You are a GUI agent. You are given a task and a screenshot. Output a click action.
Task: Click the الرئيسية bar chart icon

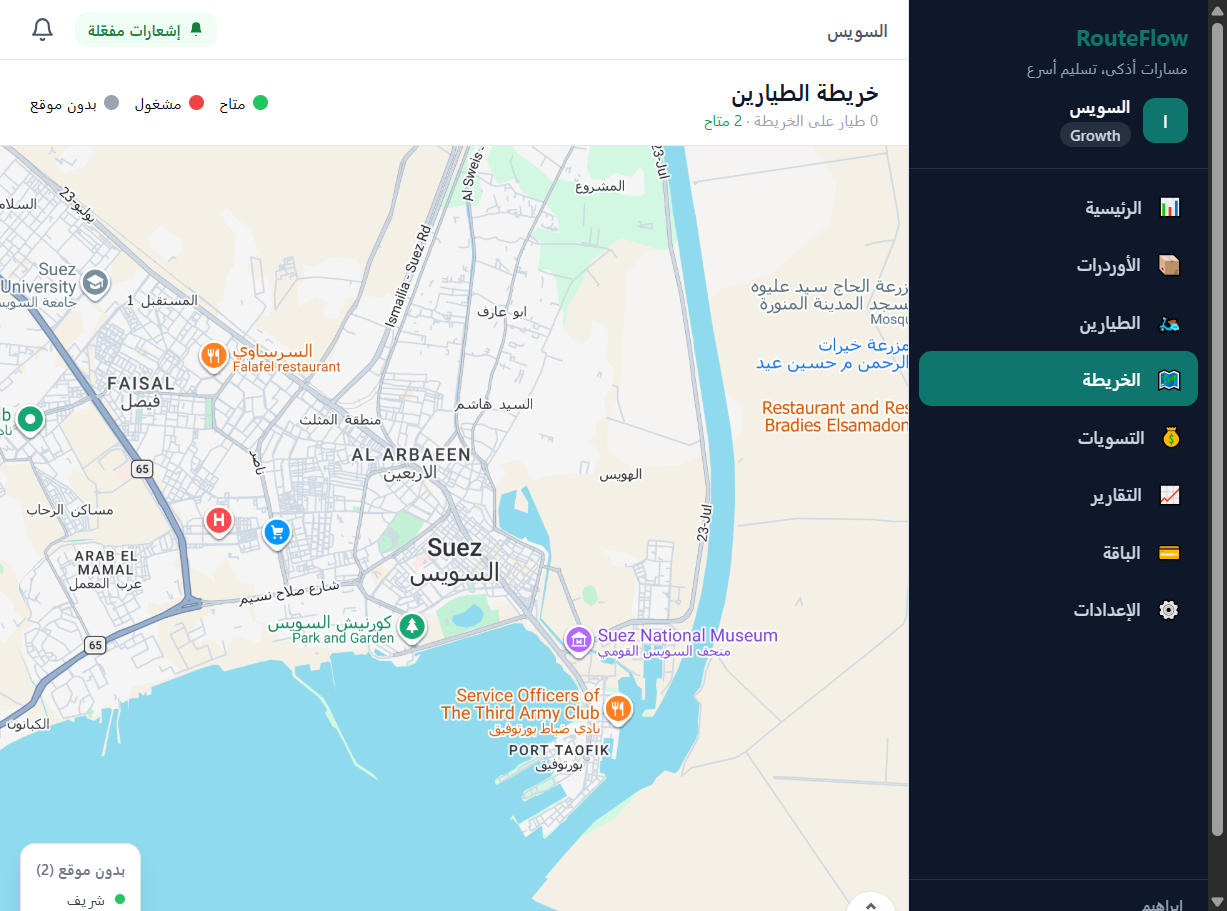click(x=1169, y=208)
